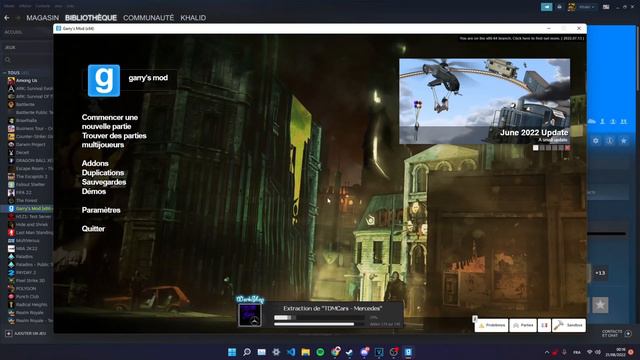
Task: Click Steam favorite star icon beside info
Action: [x=623, y=140]
